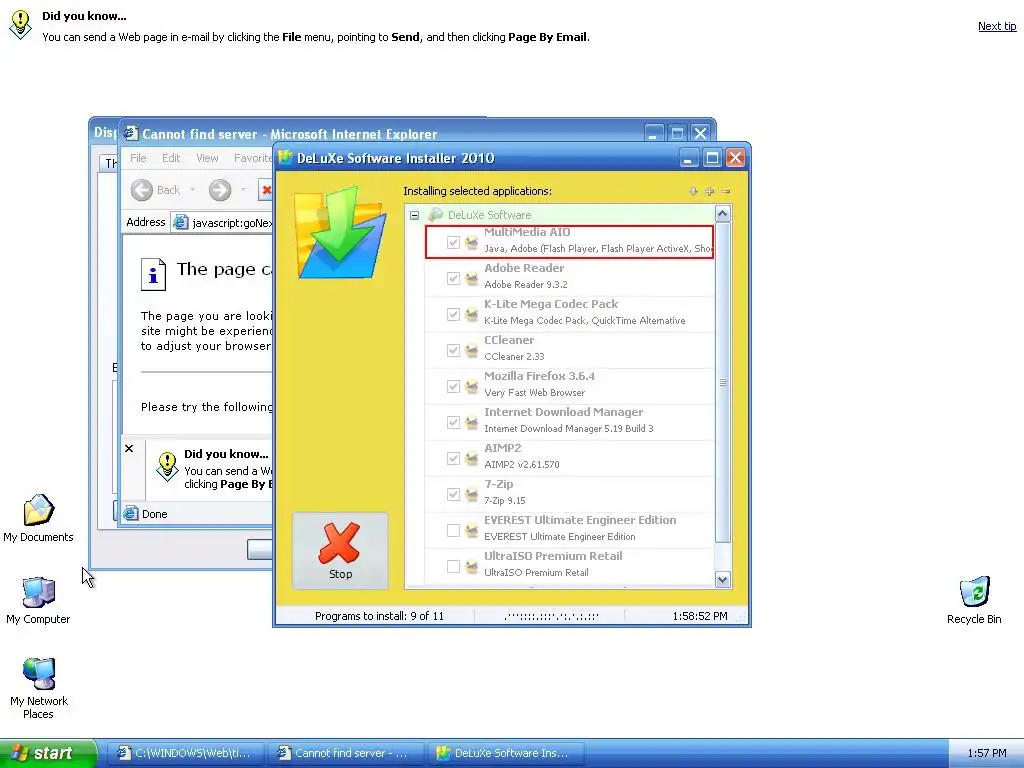Open the Windows start menu
This screenshot has width=1024, height=768.
point(47,753)
